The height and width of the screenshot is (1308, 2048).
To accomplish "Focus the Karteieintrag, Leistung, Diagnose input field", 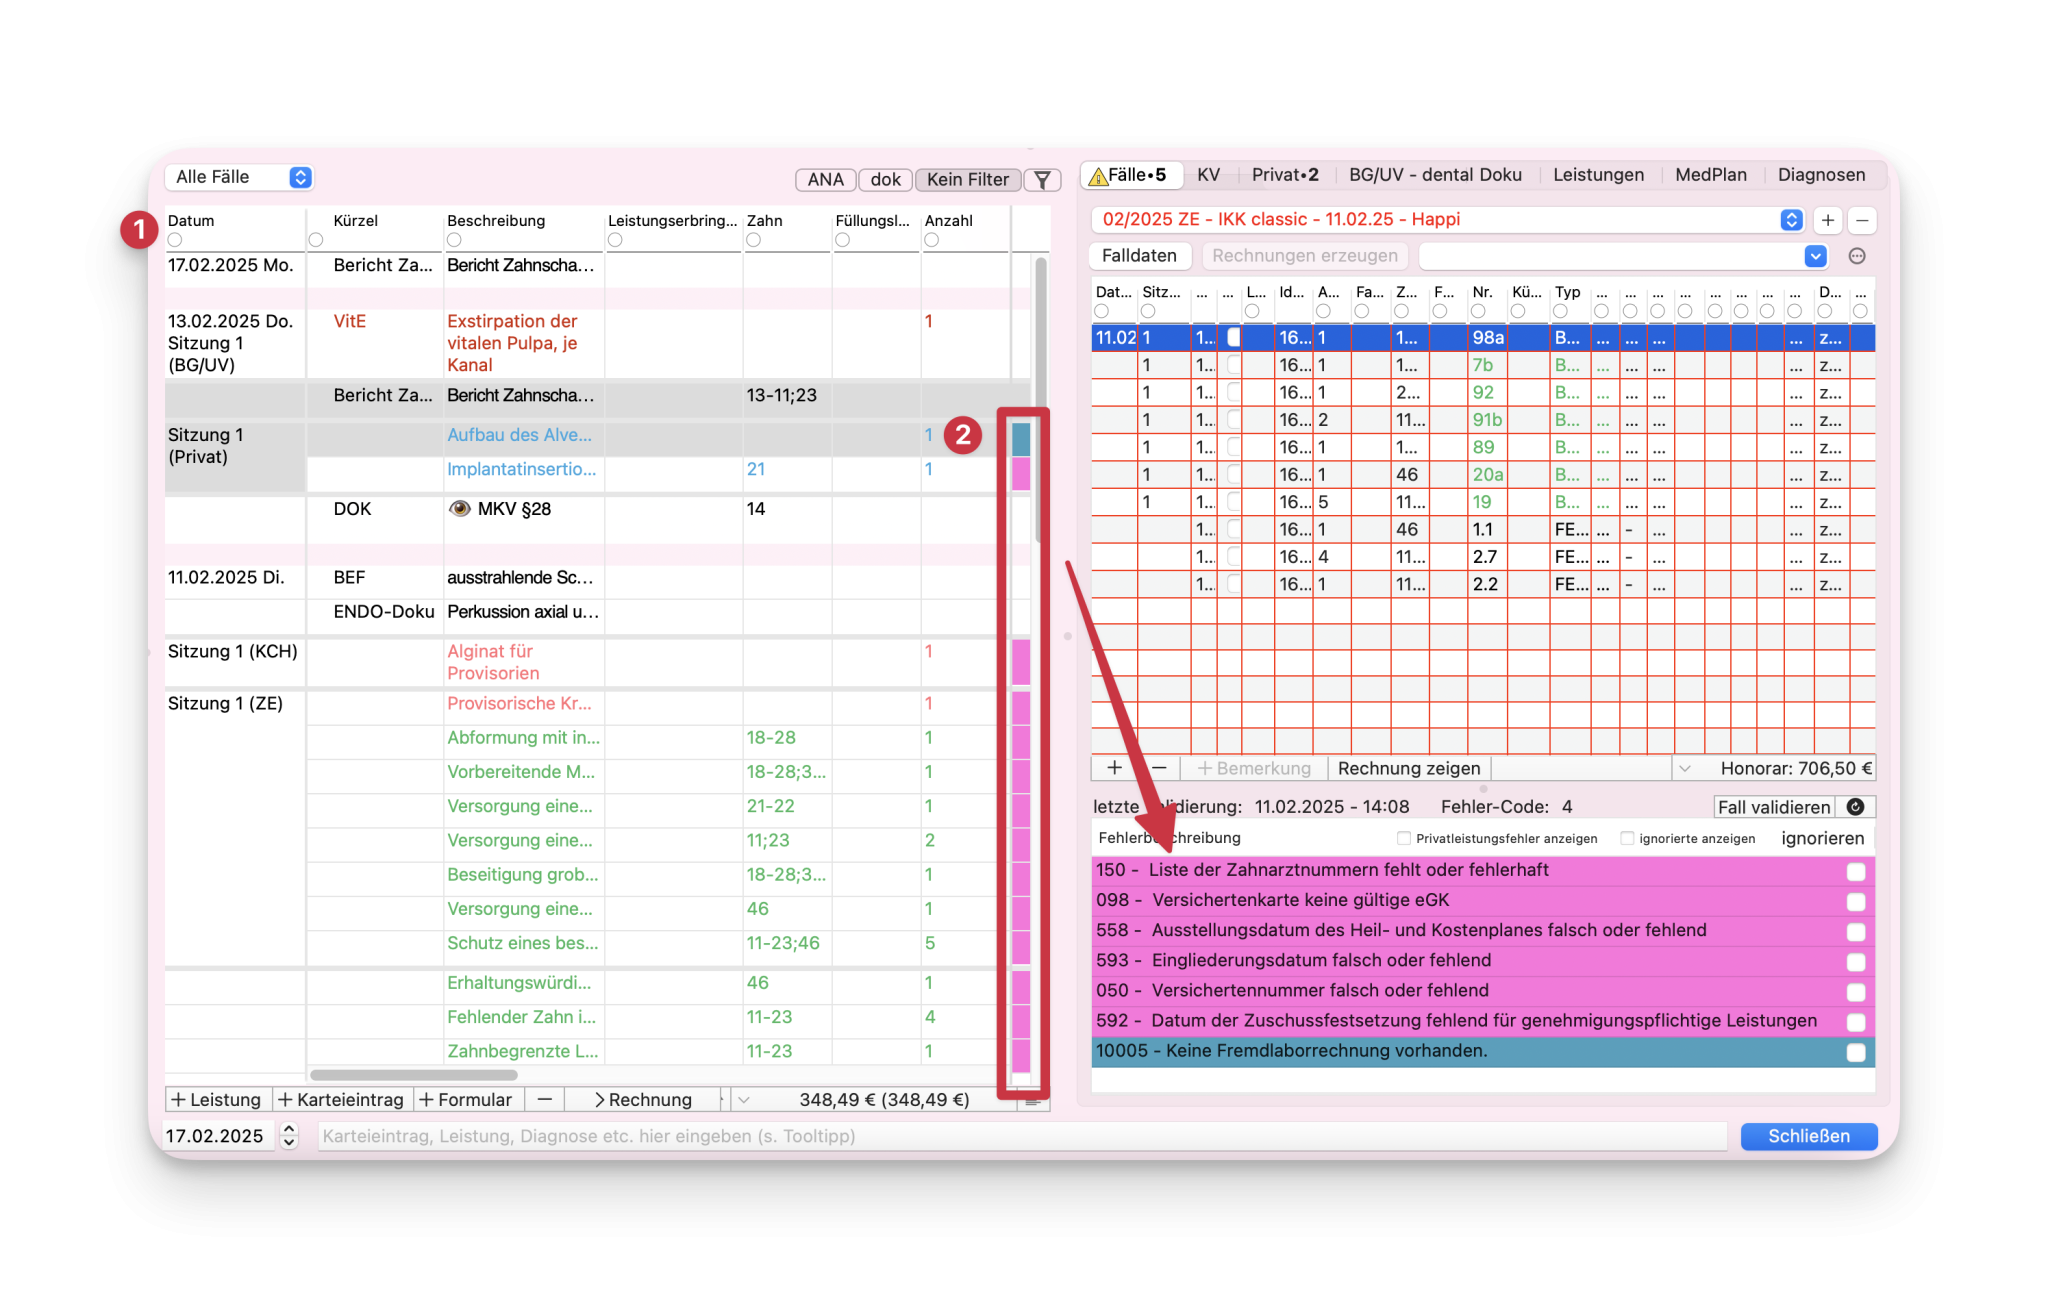I will (x=1022, y=1136).
